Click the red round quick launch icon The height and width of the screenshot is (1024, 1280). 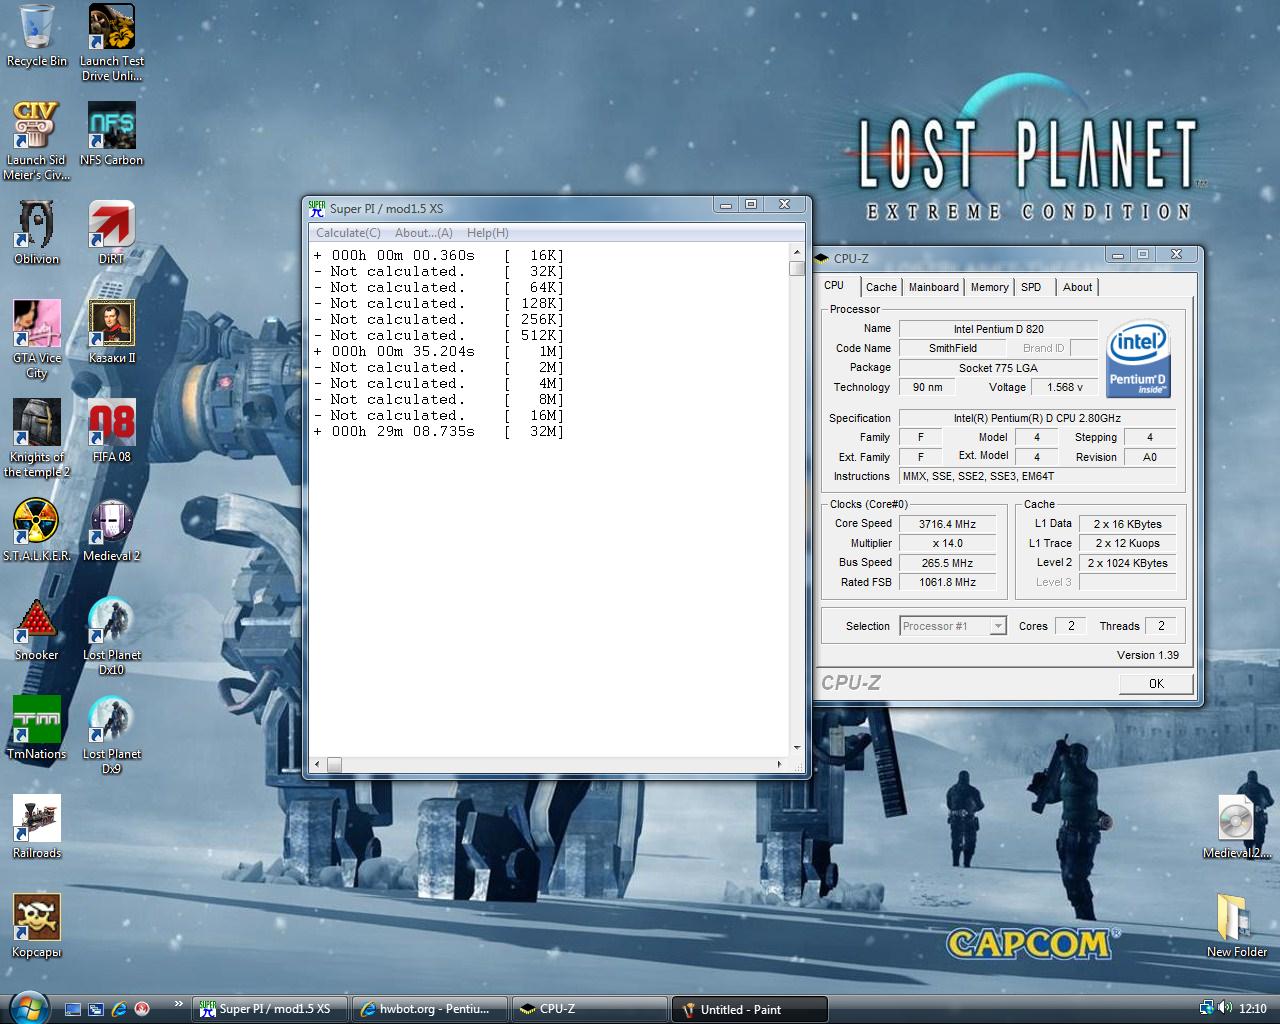pyautogui.click(x=142, y=1009)
